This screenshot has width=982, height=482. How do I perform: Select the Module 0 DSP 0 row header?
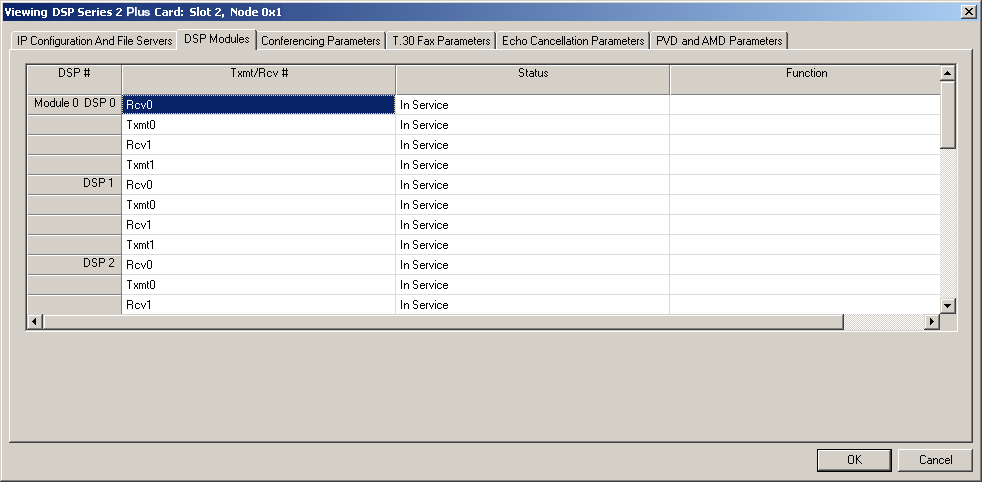pos(74,104)
